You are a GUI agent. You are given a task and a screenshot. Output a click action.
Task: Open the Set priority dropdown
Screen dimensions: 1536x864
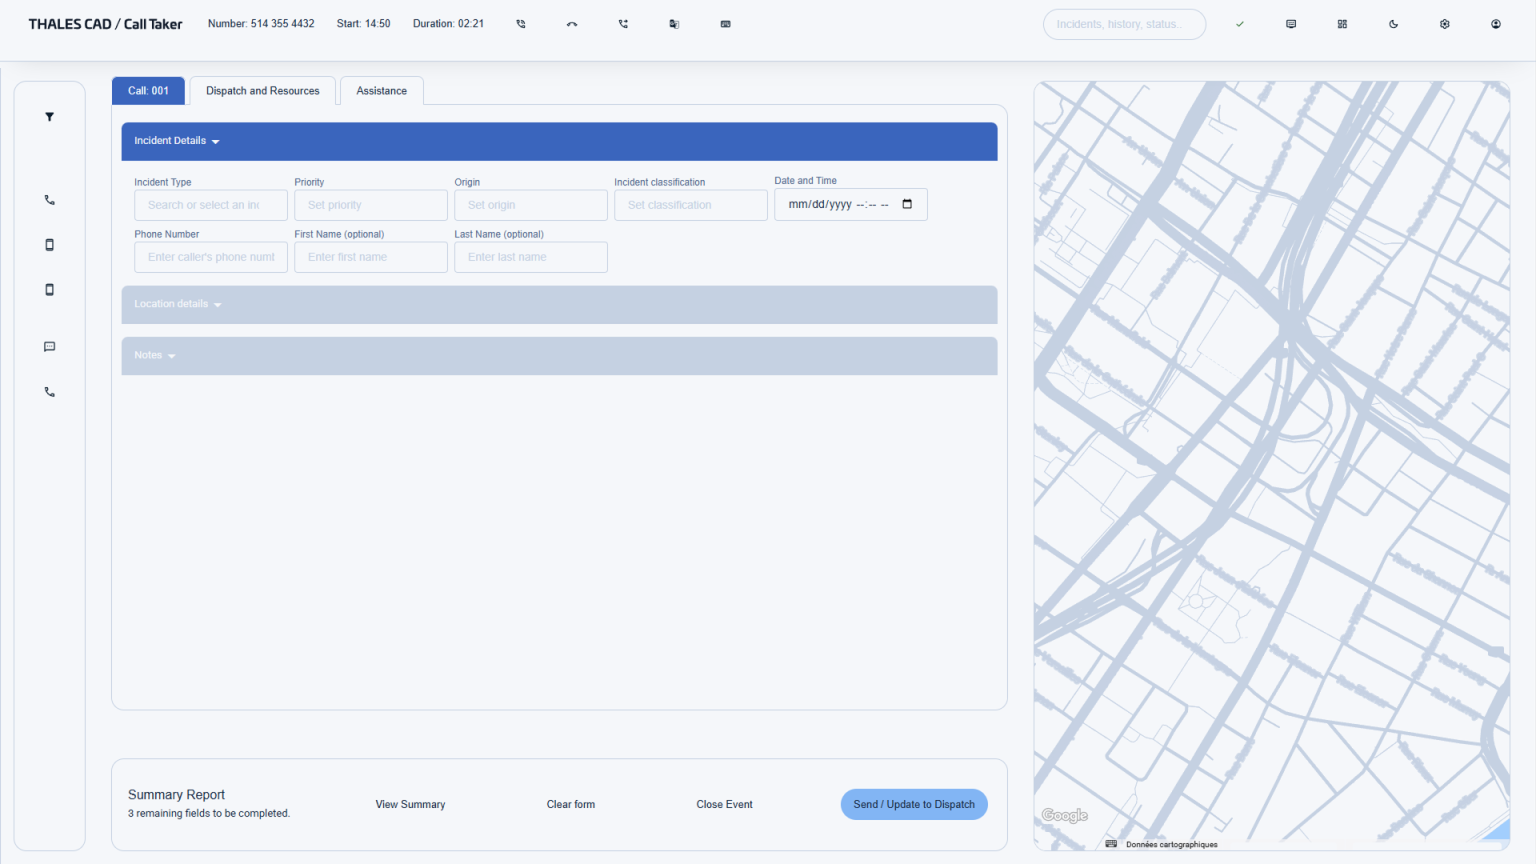click(x=370, y=205)
